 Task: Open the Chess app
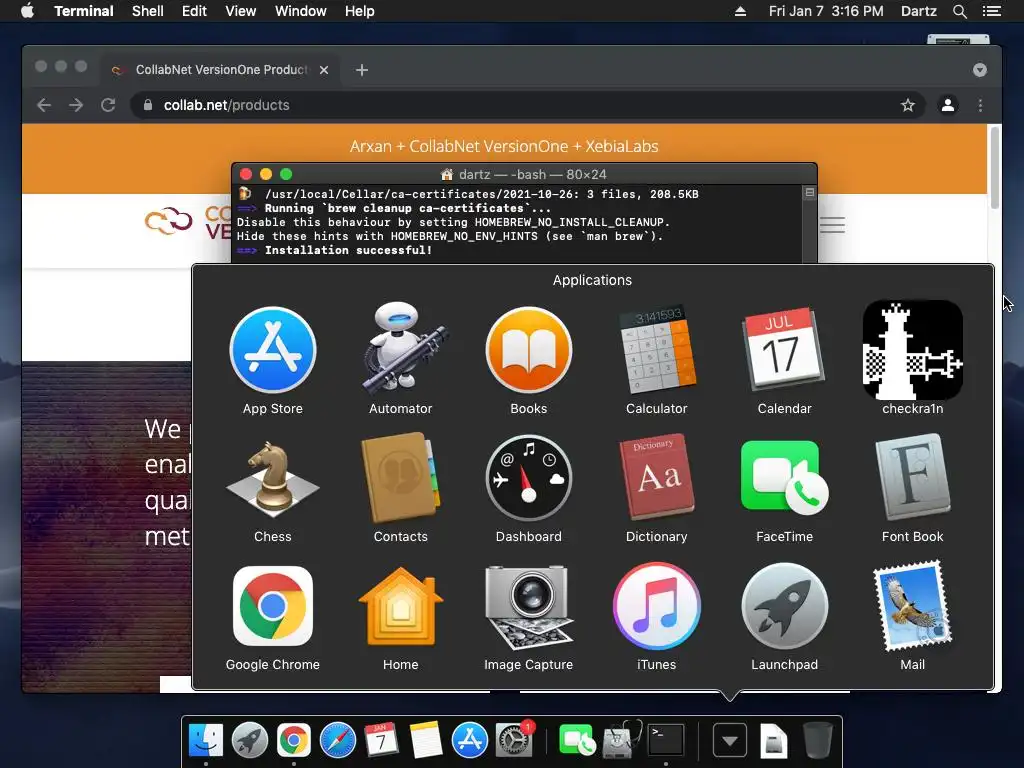click(x=273, y=478)
